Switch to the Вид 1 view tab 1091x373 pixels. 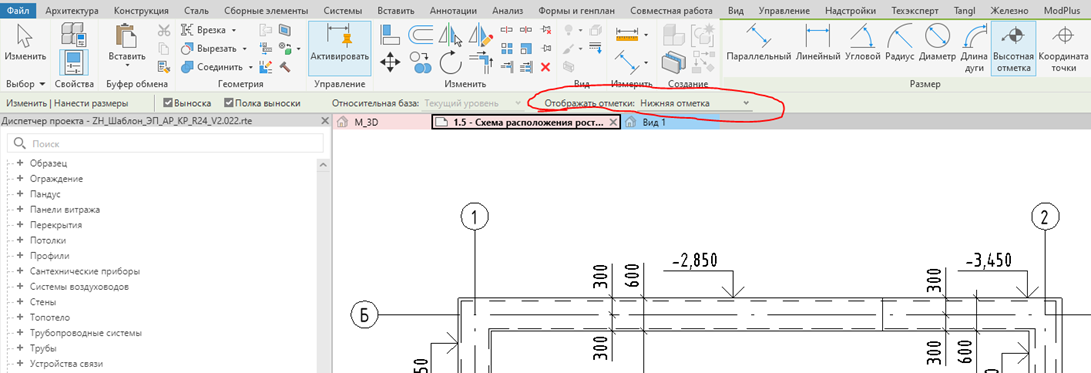671,122
